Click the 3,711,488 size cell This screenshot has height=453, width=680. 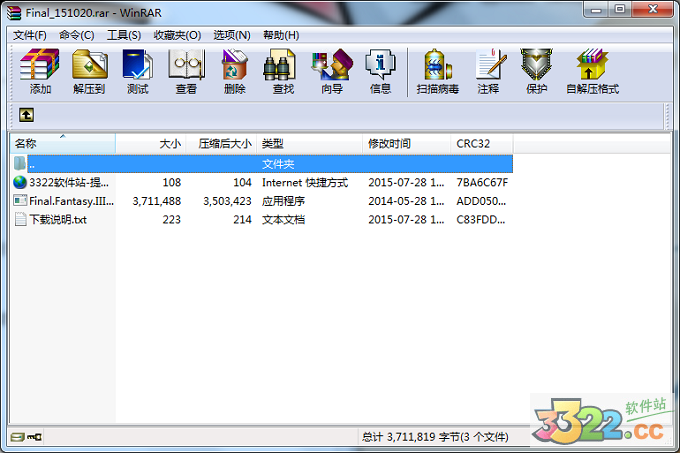pos(157,201)
